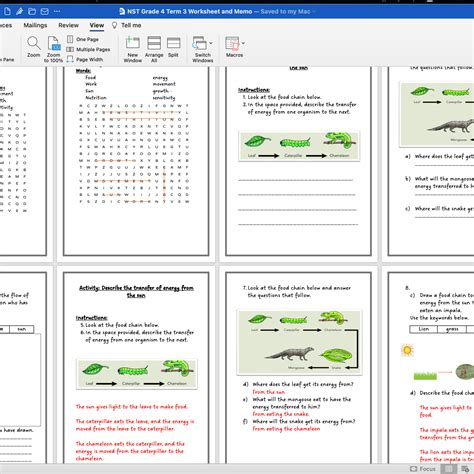
Task: Click the mail share icon in title bar
Action: [x=44, y=12]
